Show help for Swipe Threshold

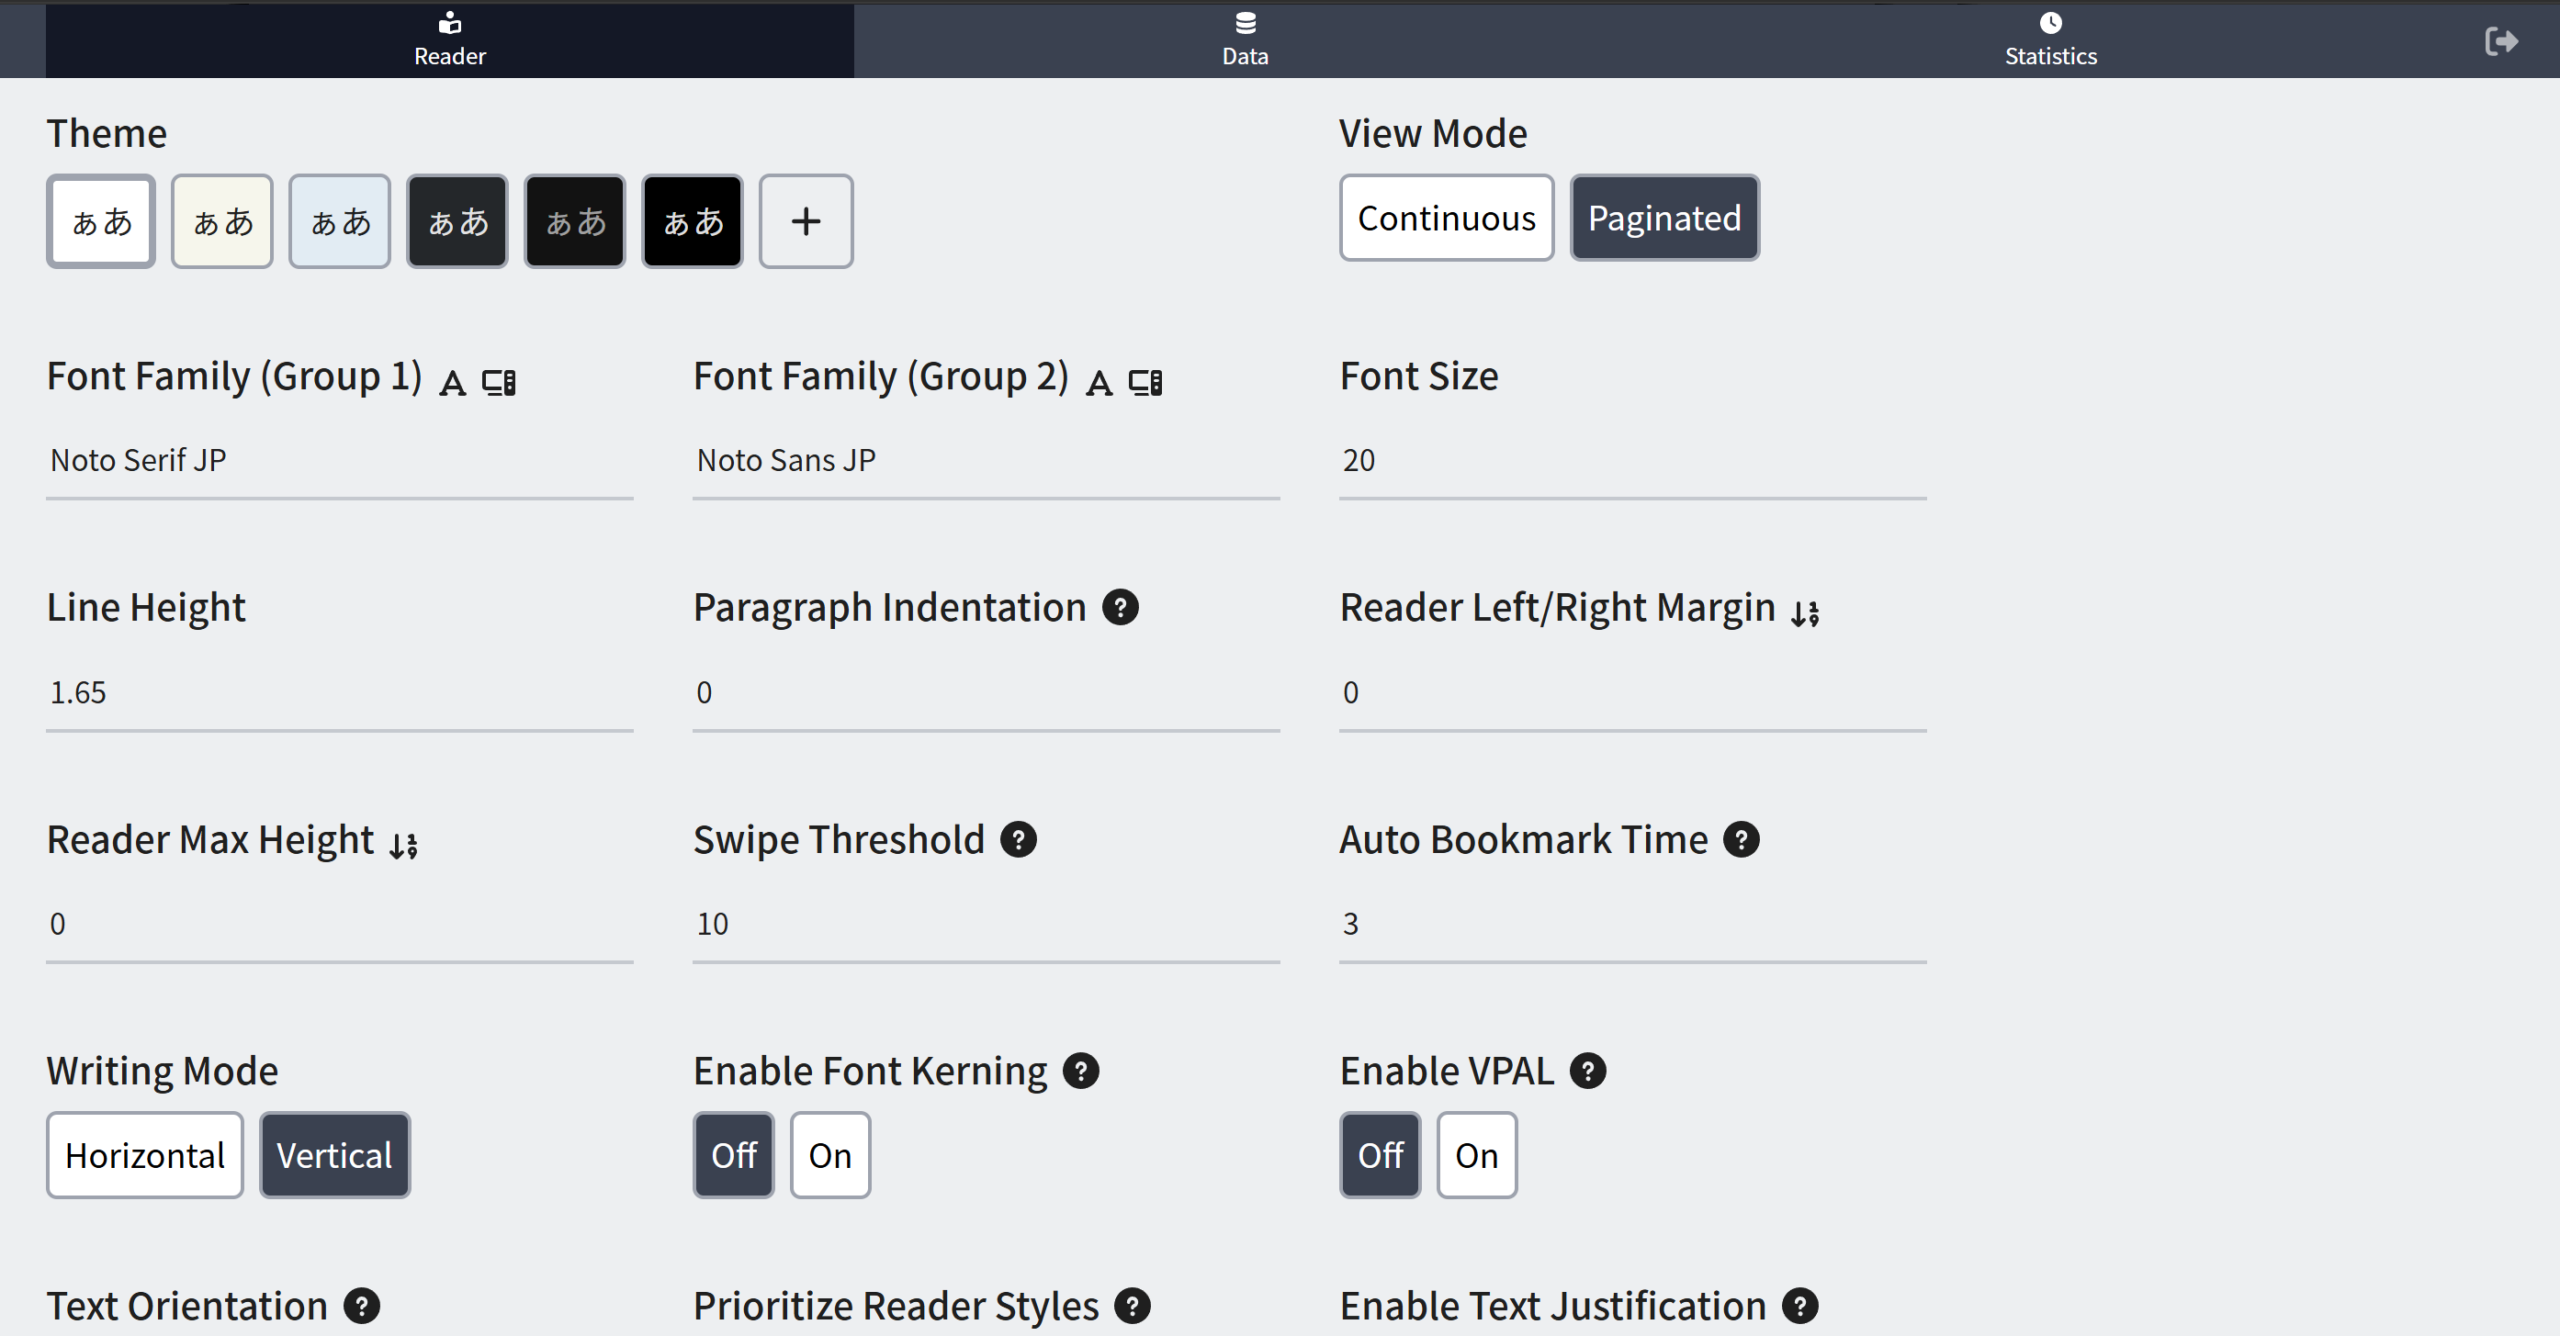(x=1018, y=840)
